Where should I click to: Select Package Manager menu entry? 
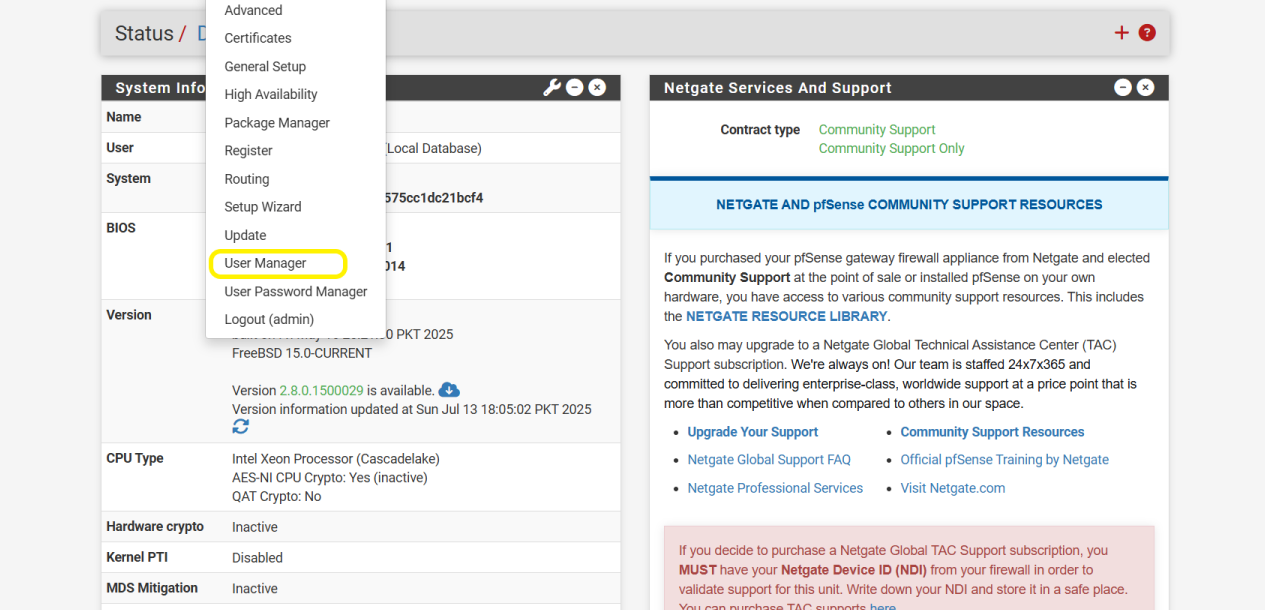(277, 123)
